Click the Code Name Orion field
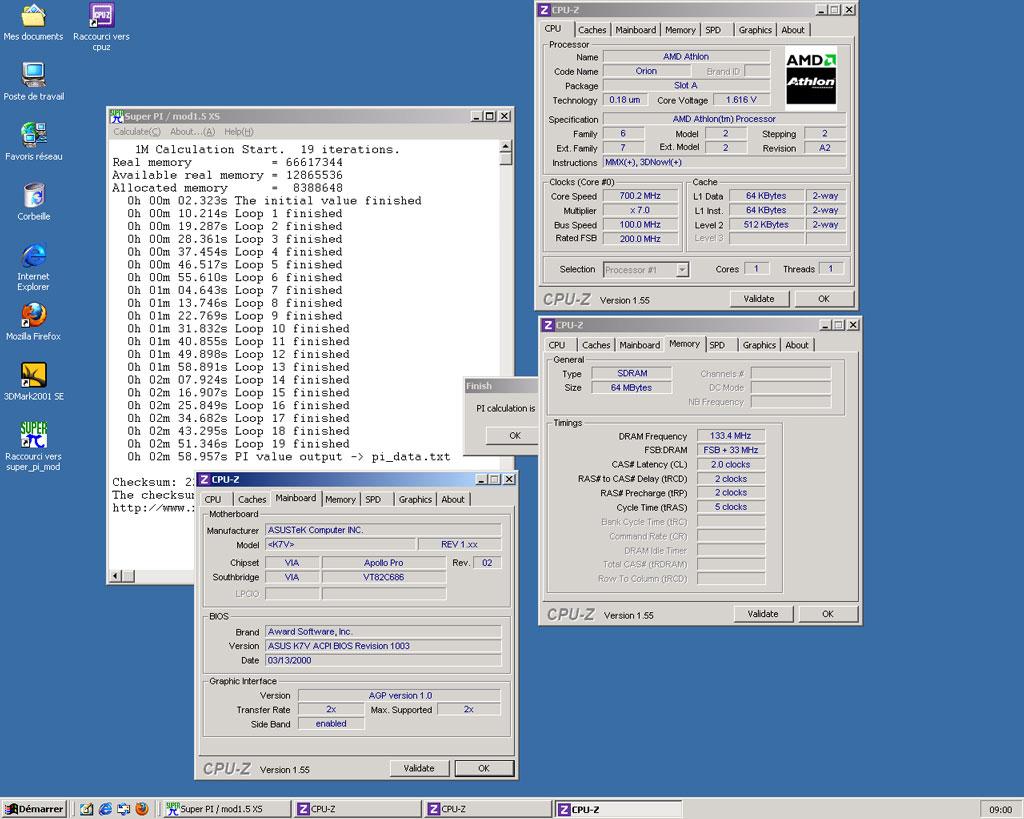 click(x=646, y=71)
